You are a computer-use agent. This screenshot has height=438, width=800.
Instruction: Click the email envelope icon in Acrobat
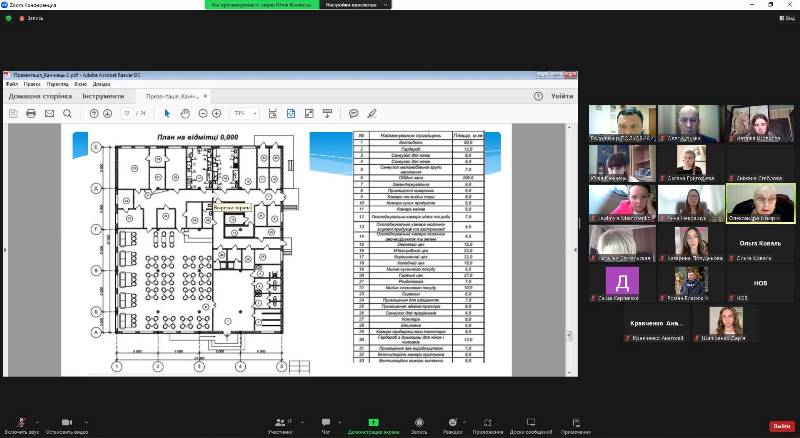(49, 114)
